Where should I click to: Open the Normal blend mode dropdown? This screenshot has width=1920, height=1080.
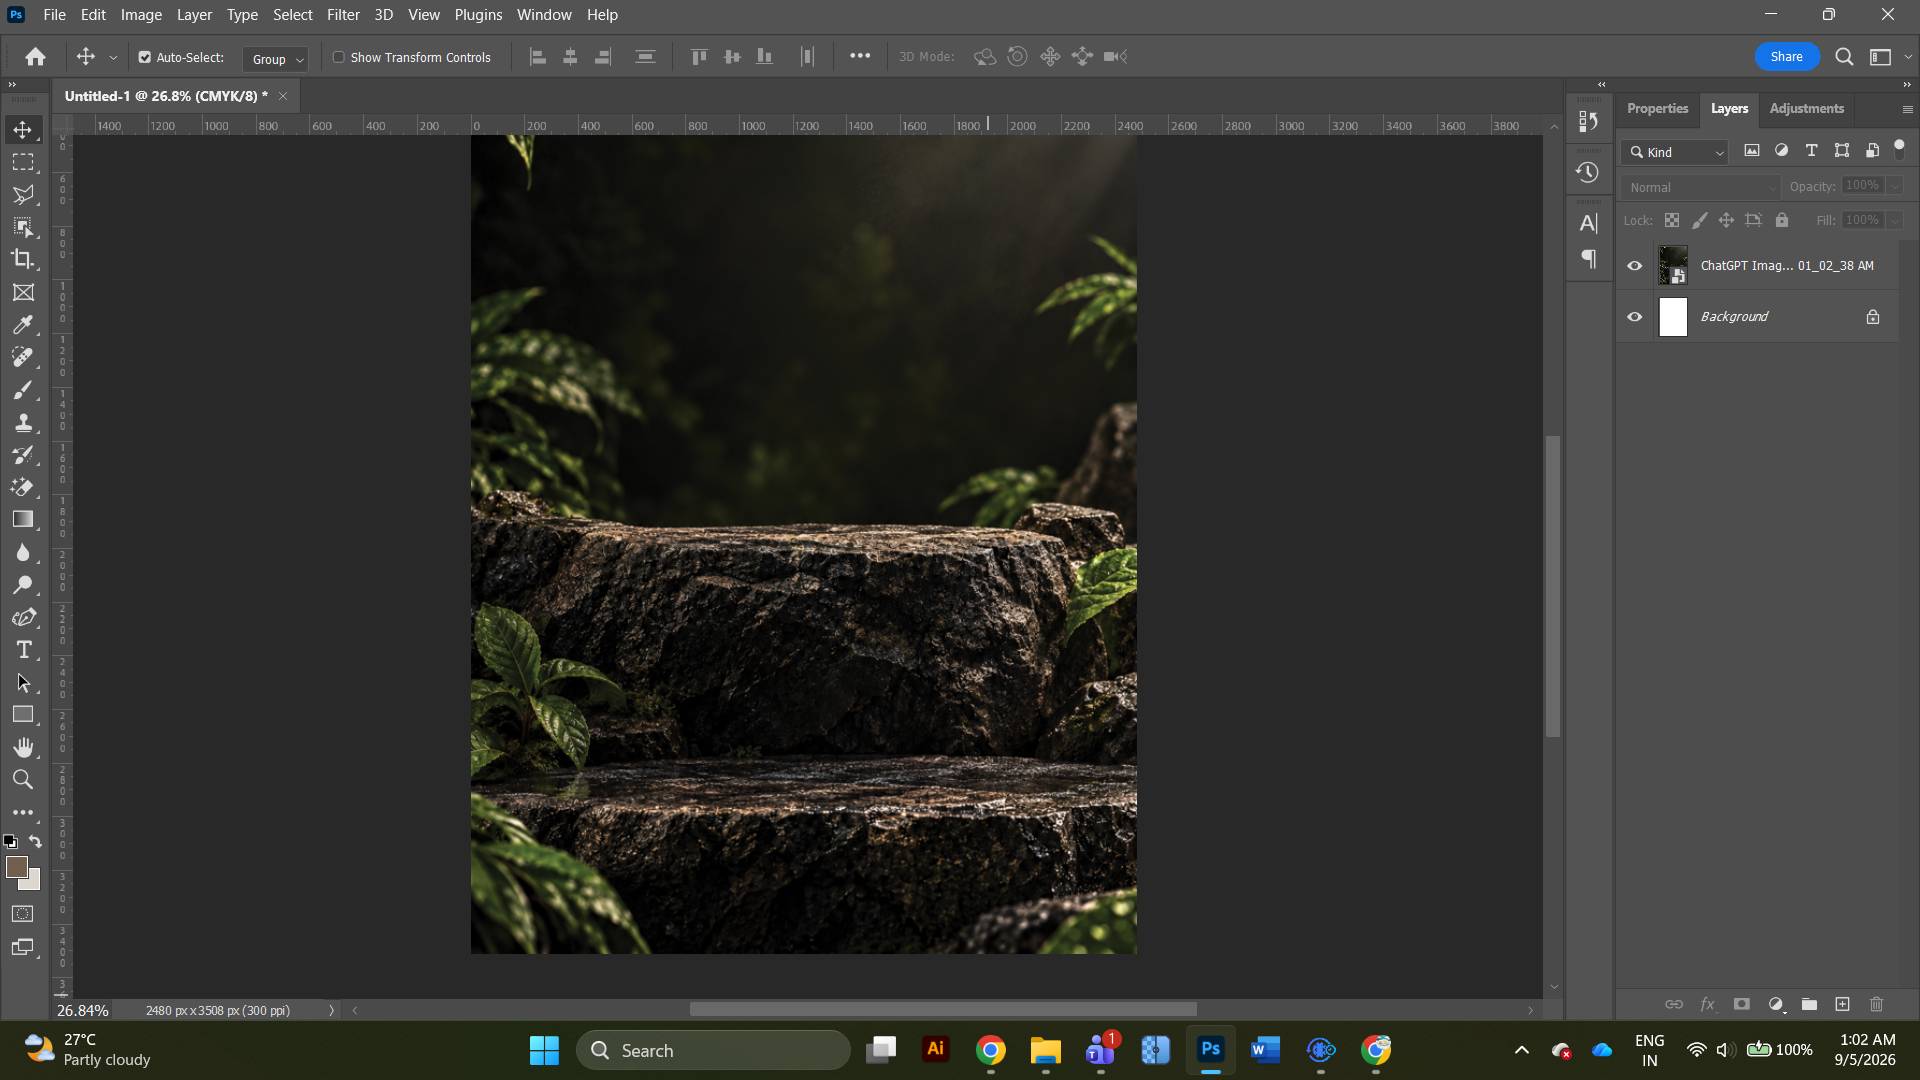(x=1701, y=188)
